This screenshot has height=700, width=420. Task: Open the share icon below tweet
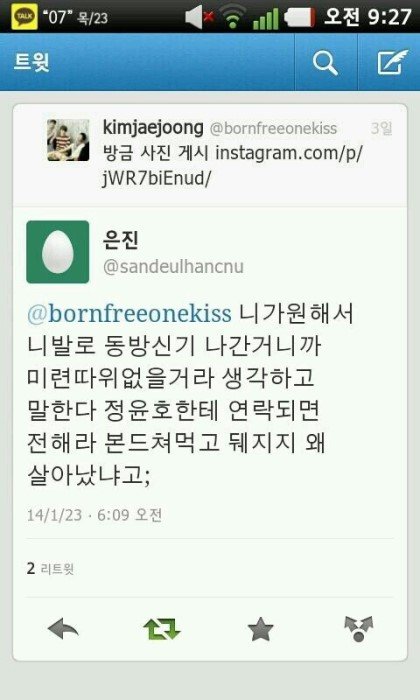tap(358, 629)
